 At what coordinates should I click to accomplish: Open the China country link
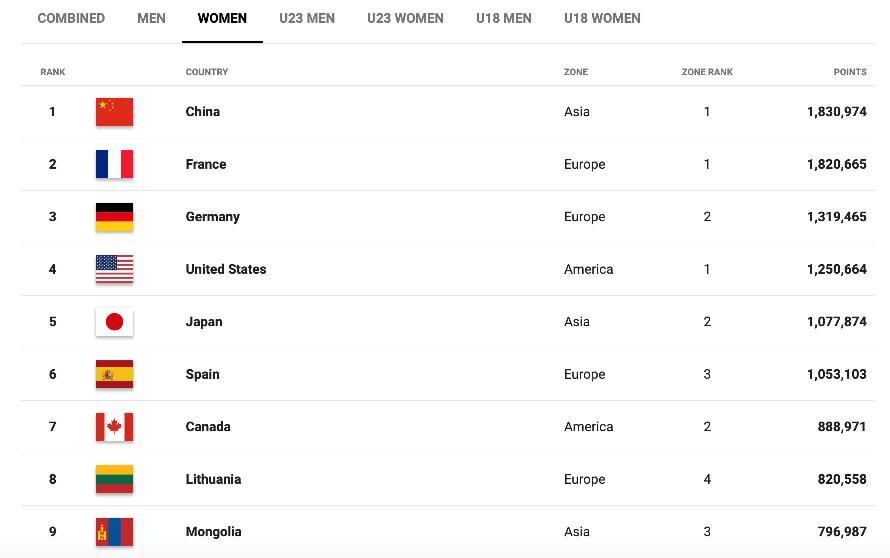pos(203,112)
